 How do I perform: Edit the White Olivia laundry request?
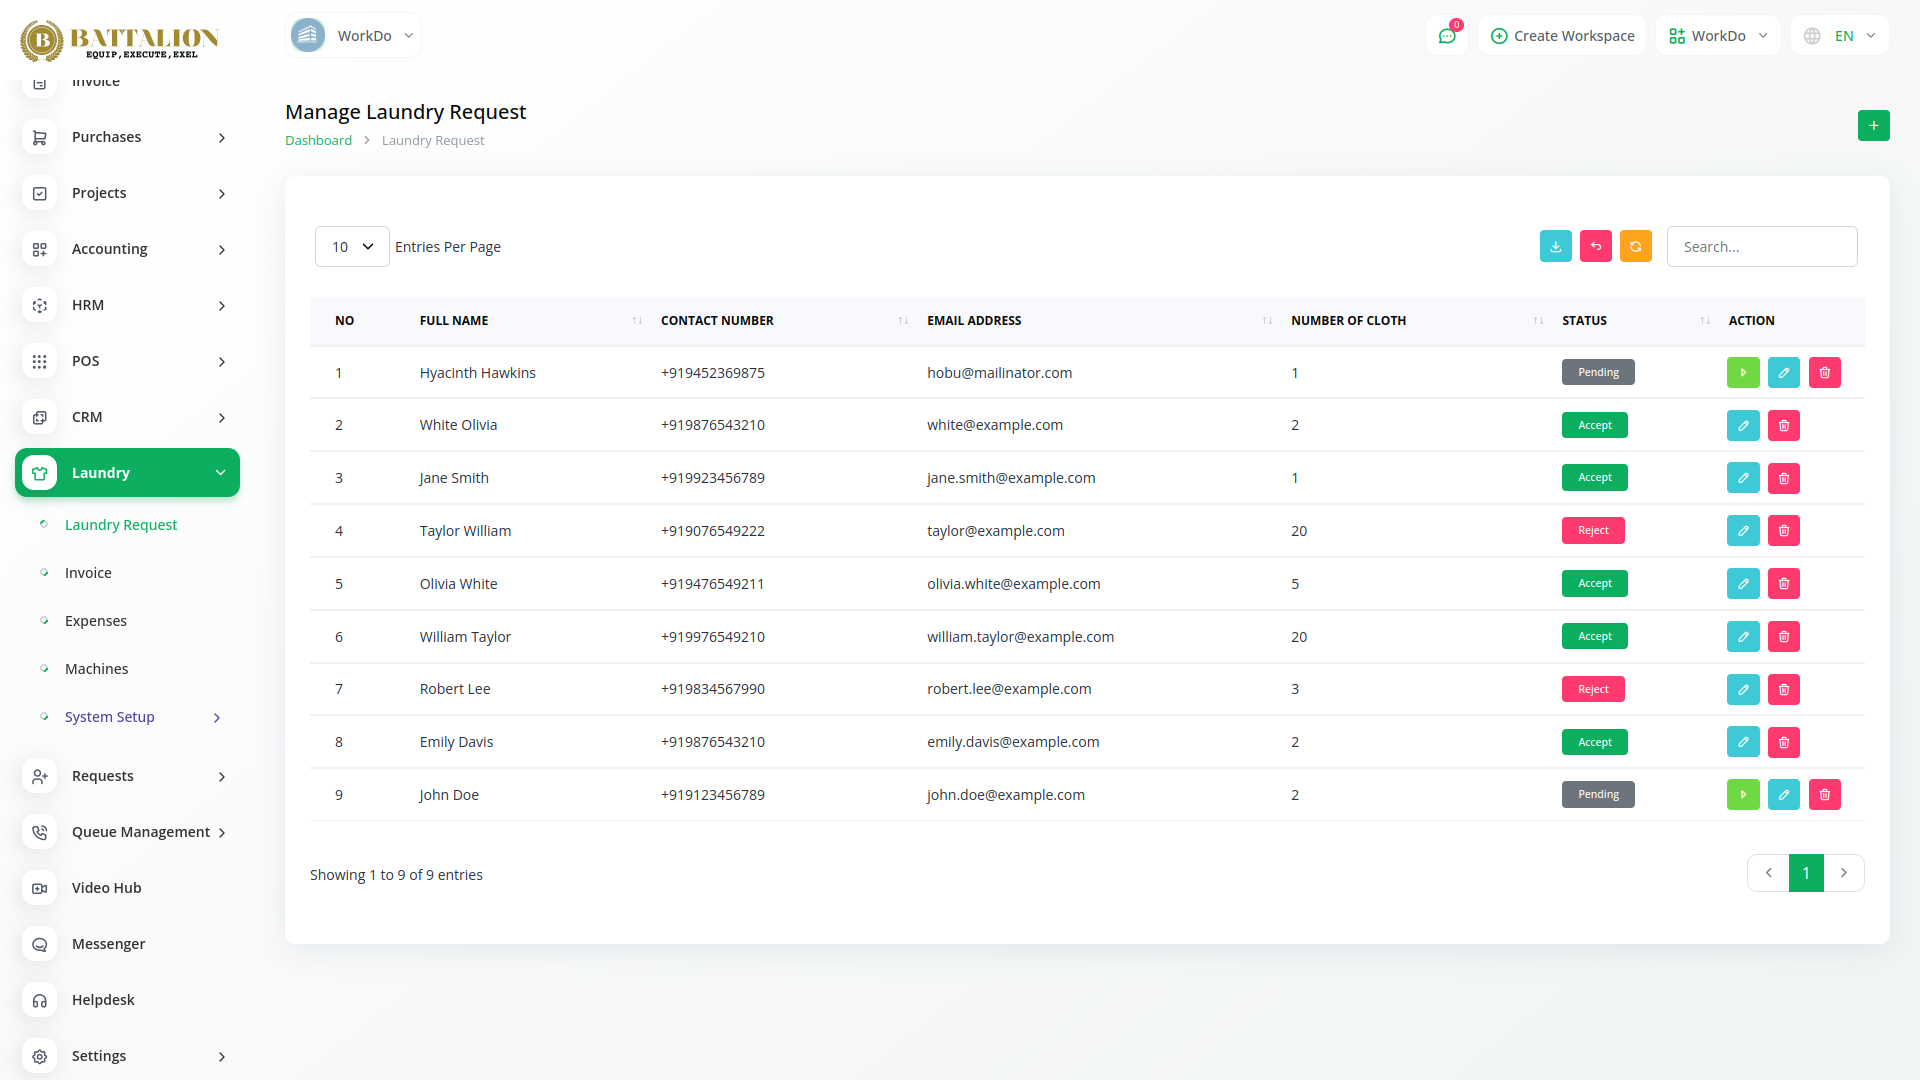click(1742, 426)
